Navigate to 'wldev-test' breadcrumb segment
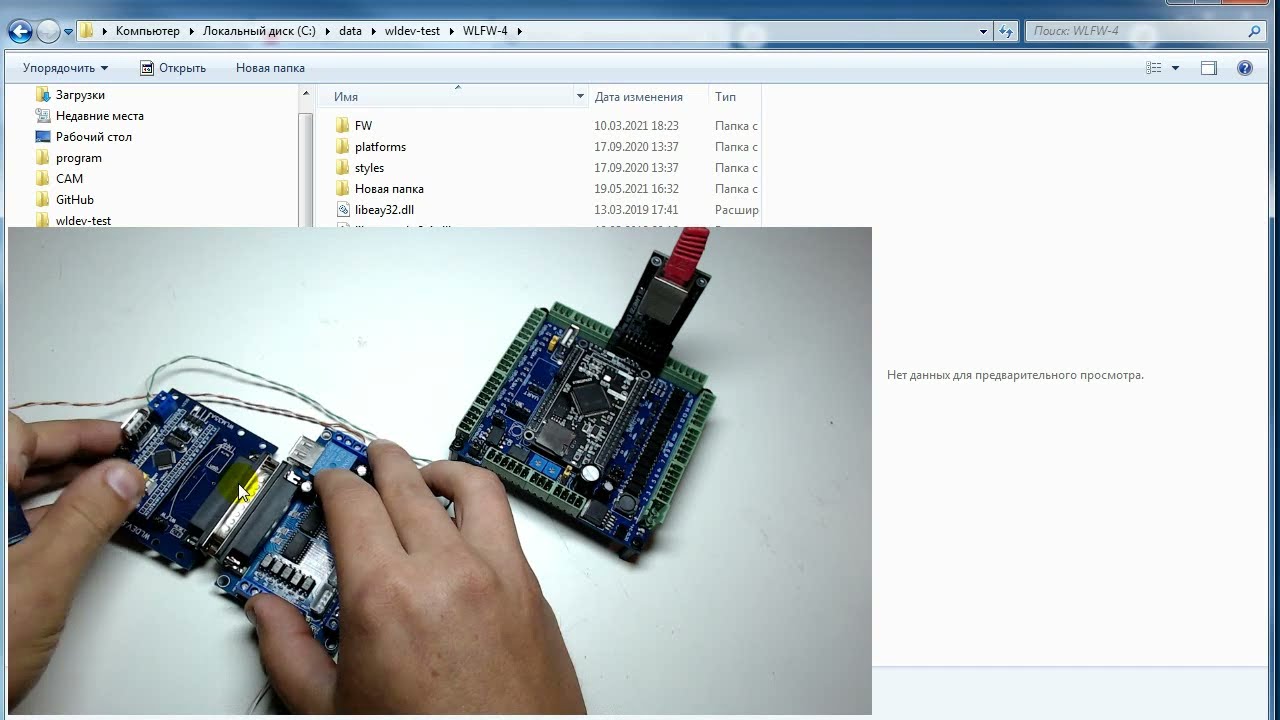Screen dimensions: 1280x720 click(412, 31)
